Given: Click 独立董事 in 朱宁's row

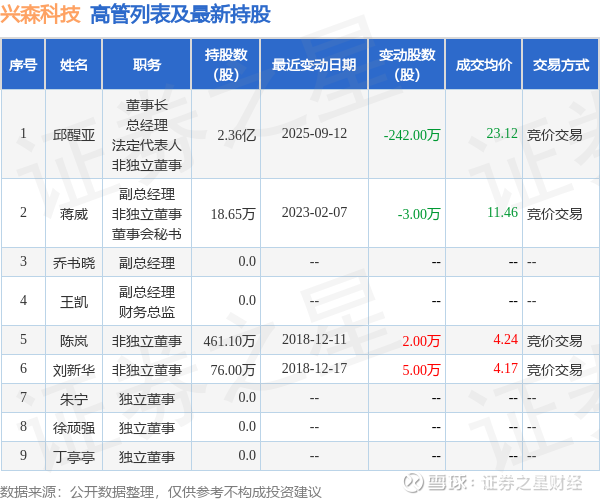Looking at the screenshot, I should tap(147, 399).
